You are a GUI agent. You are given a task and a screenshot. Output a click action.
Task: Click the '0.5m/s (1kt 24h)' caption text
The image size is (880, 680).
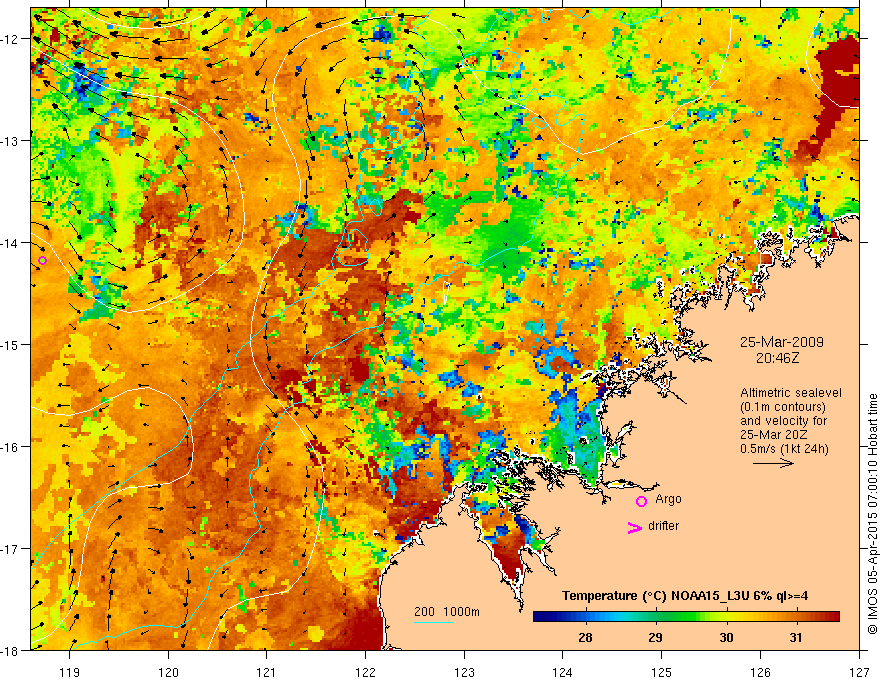click(784, 449)
